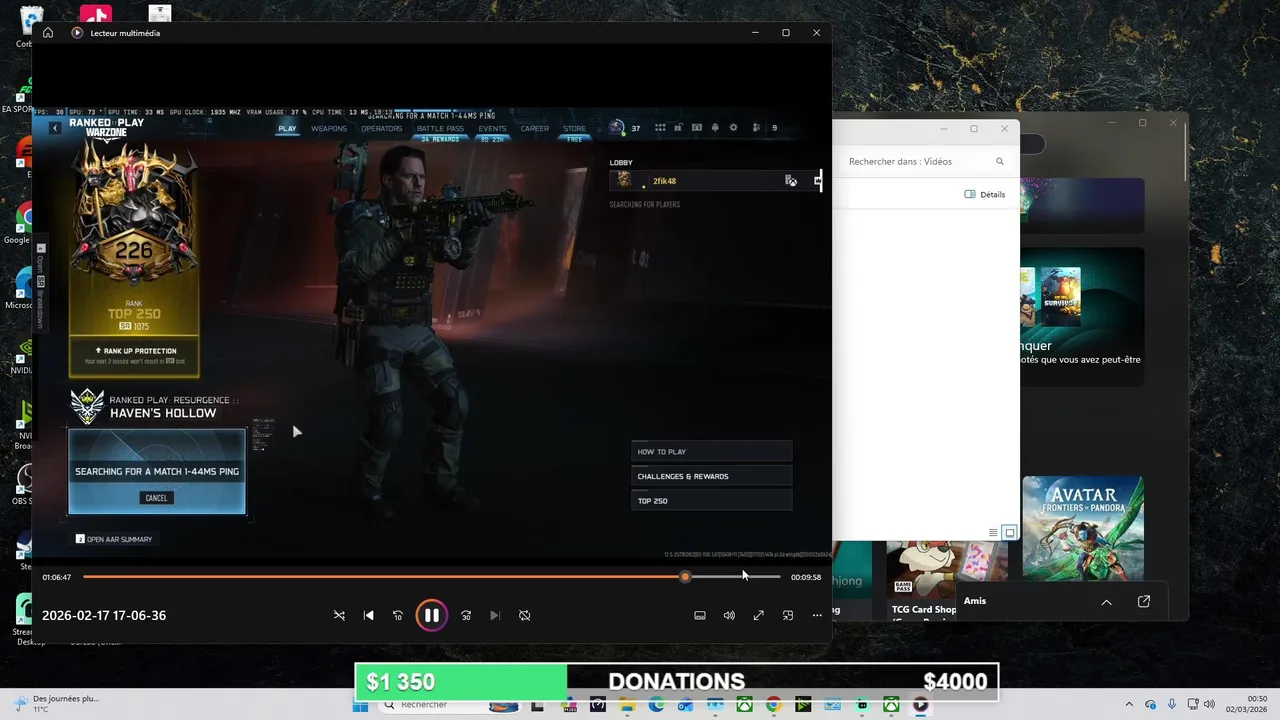Open Outlook from the taskbar
This screenshot has height=720, width=1280.
[685, 705]
